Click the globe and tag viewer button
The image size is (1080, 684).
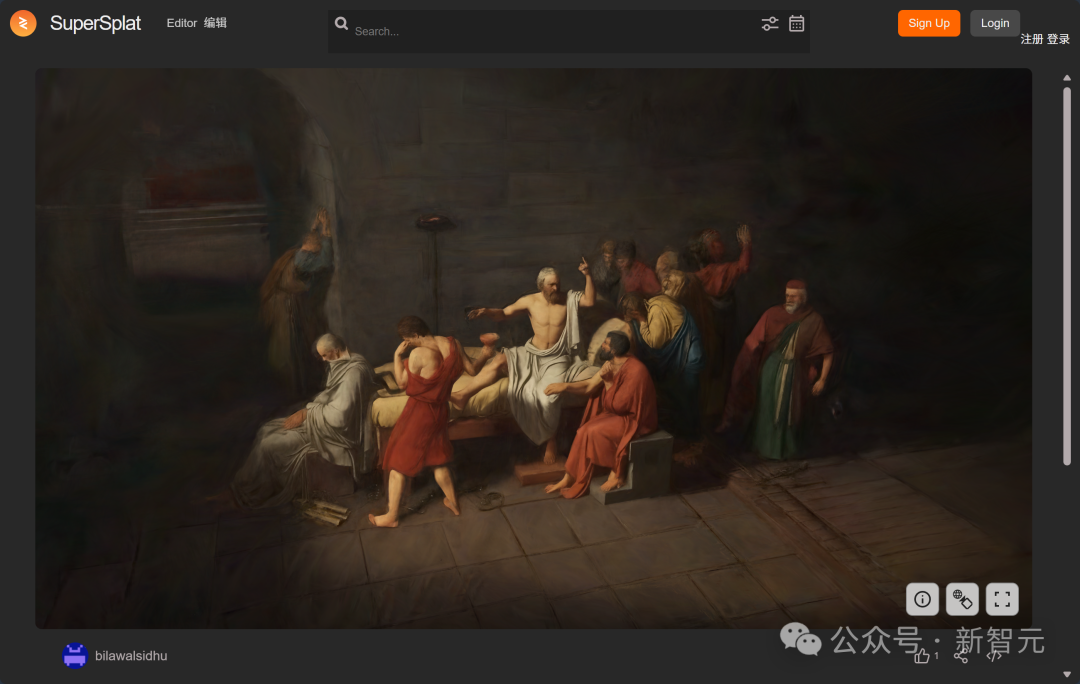tap(962, 599)
